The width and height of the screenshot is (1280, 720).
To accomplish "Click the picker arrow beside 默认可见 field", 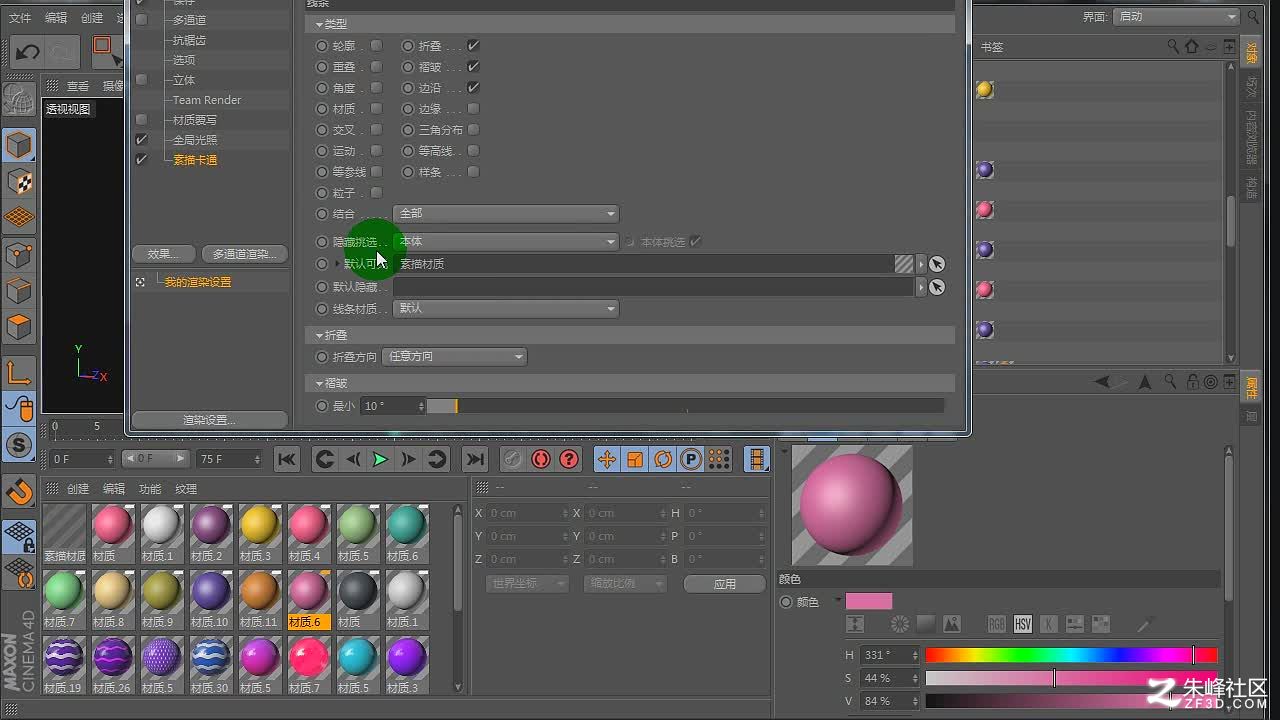I will coord(937,264).
